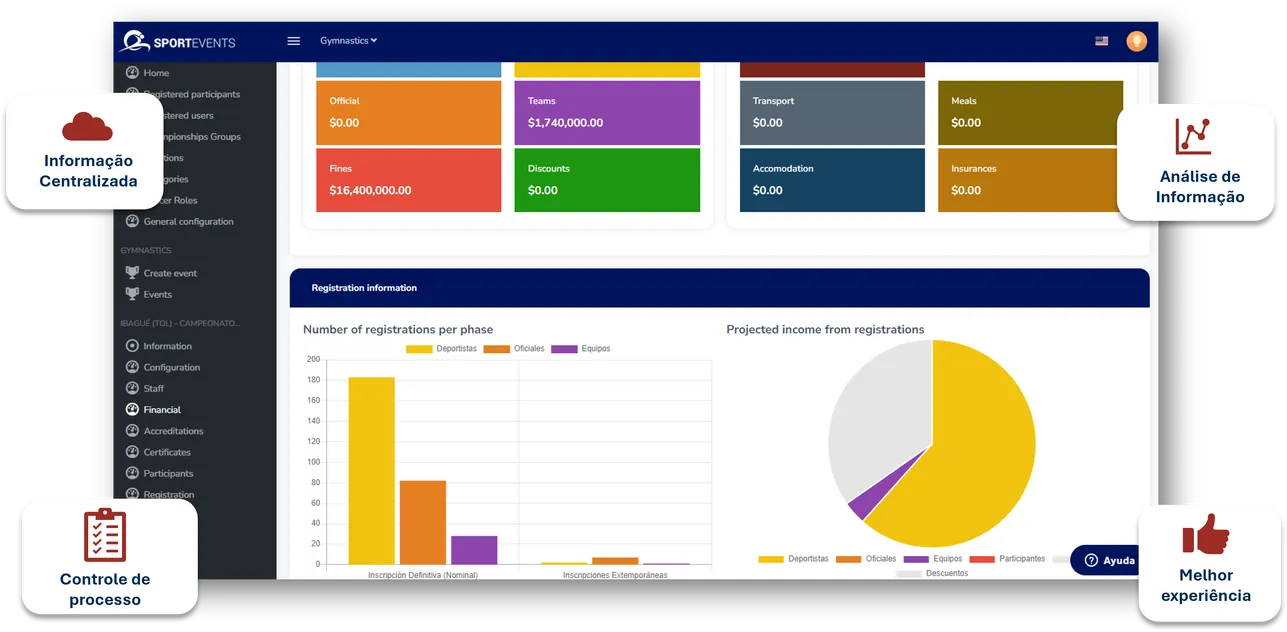The width and height of the screenshot is (1287, 632).
Task: Click the red Fines card
Action: tap(408, 180)
